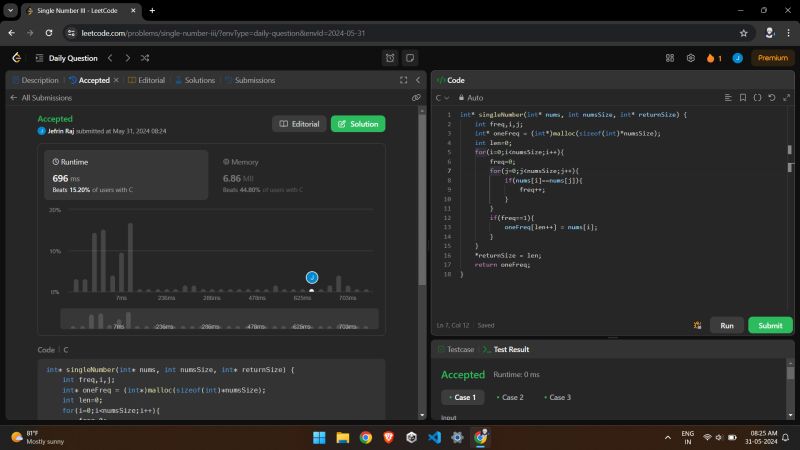800x450 pixels.
Task: Switch to the Submissions tab
Action: point(250,80)
